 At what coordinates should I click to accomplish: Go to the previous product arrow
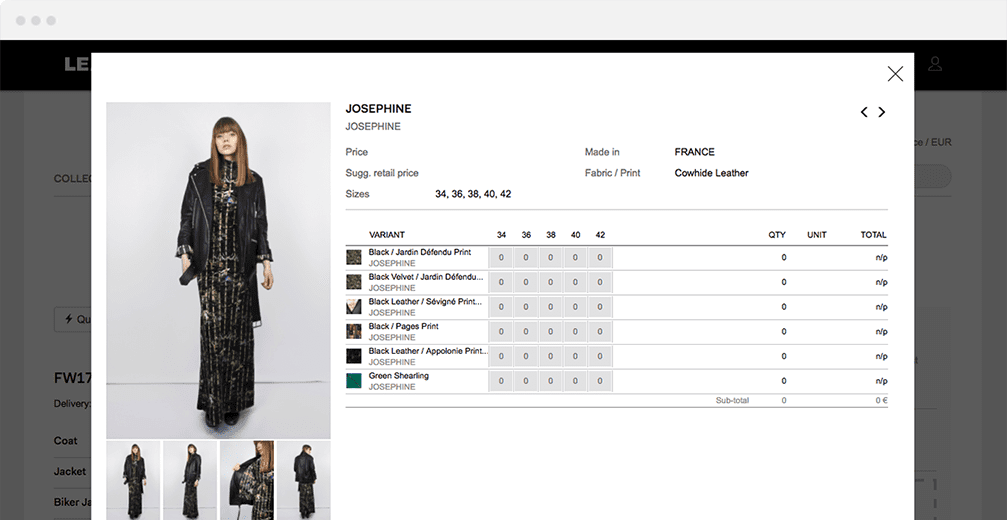pos(864,113)
